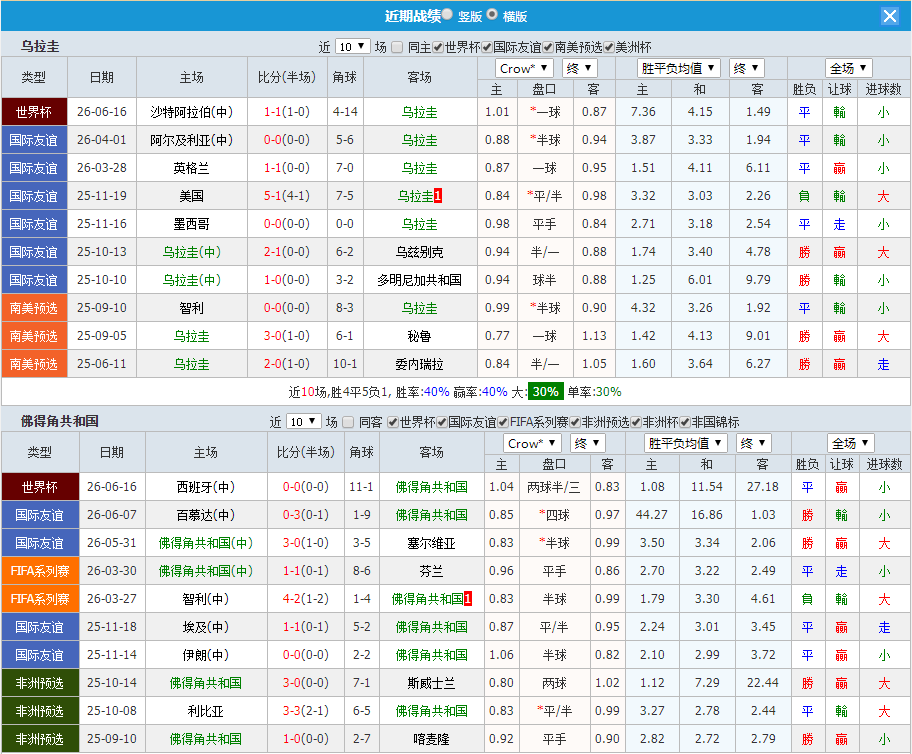Open Cape Verde 终 dropdown beside 胜平负均值
This screenshot has height=754, width=912.
[x=753, y=443]
